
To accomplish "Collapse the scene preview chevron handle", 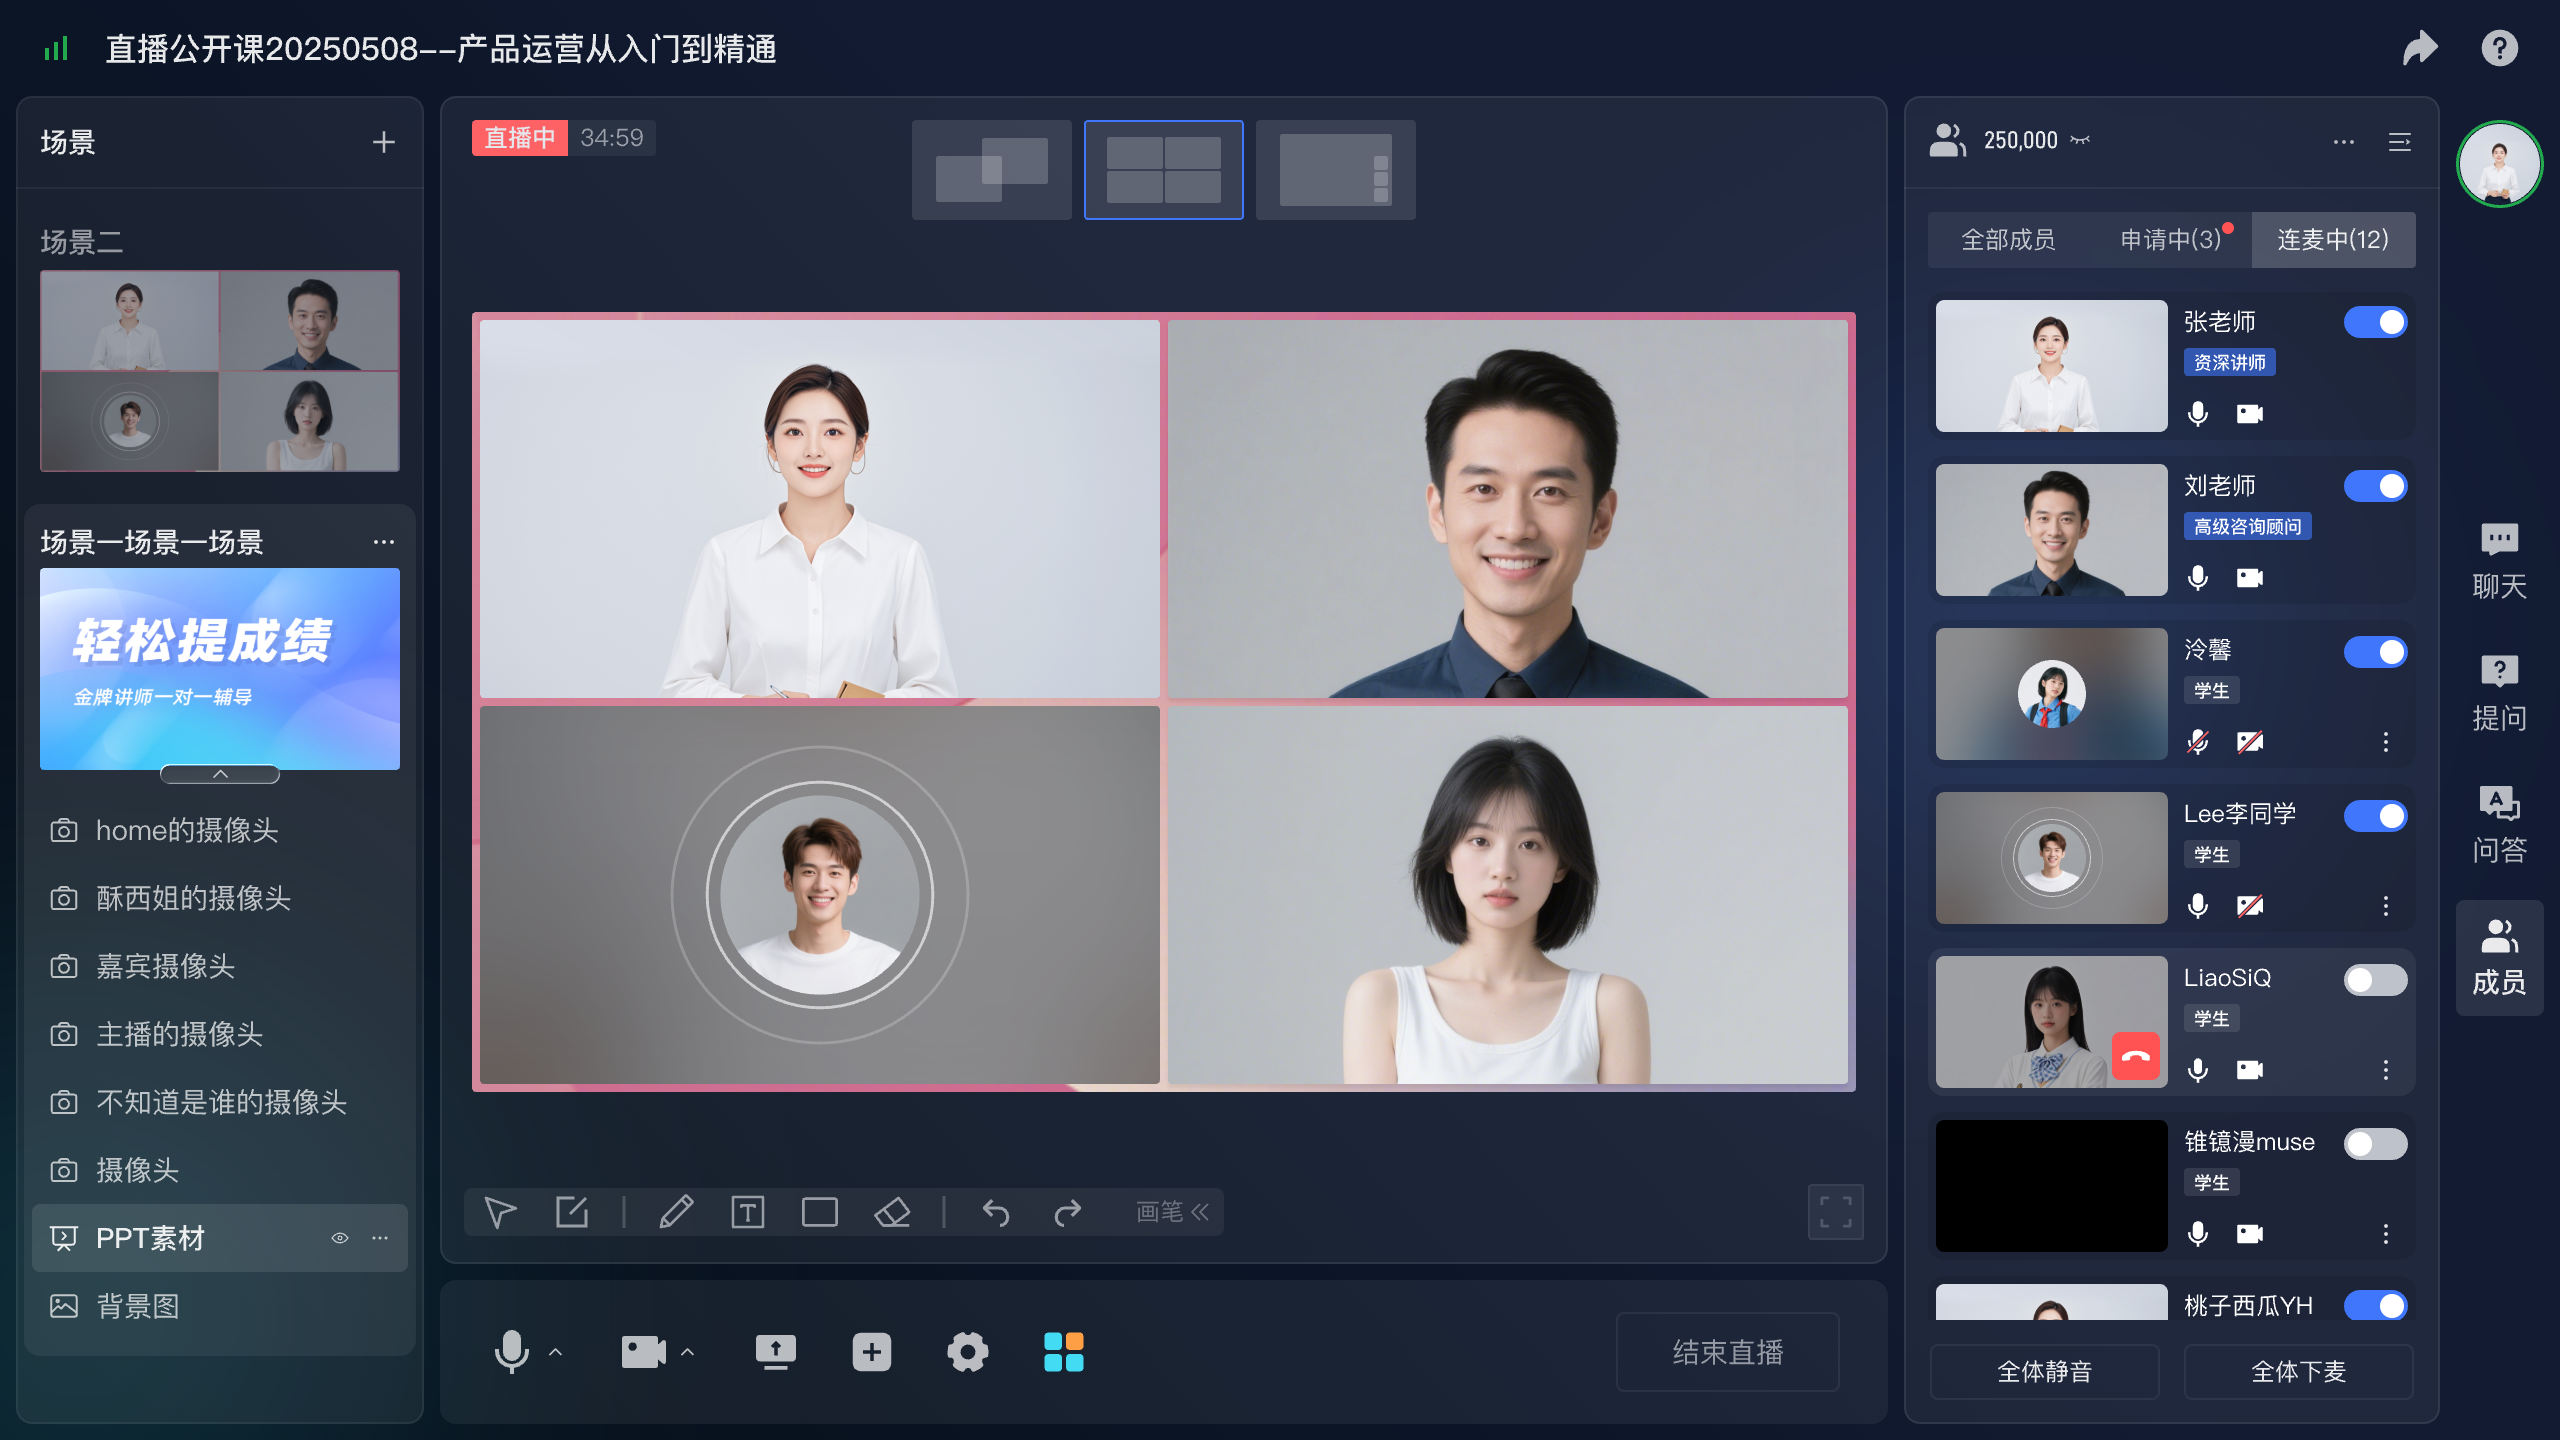I will [220, 774].
